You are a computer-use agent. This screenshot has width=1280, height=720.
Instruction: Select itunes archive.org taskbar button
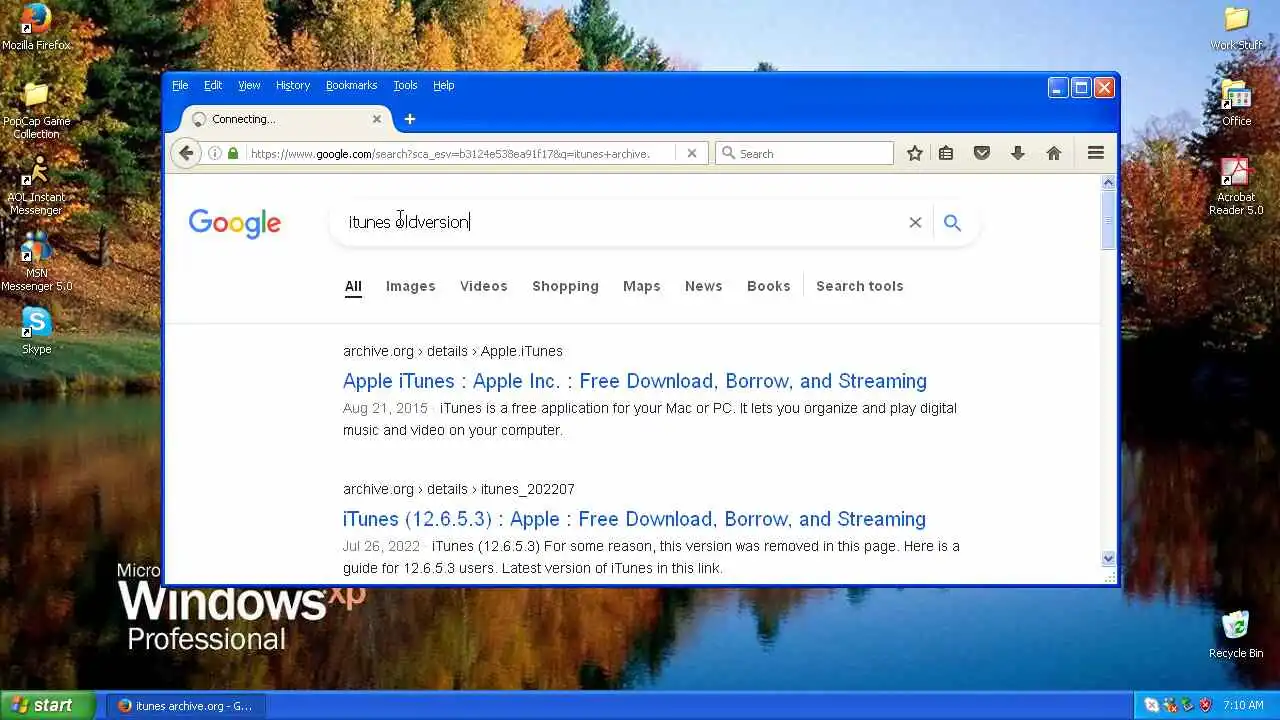coord(186,705)
